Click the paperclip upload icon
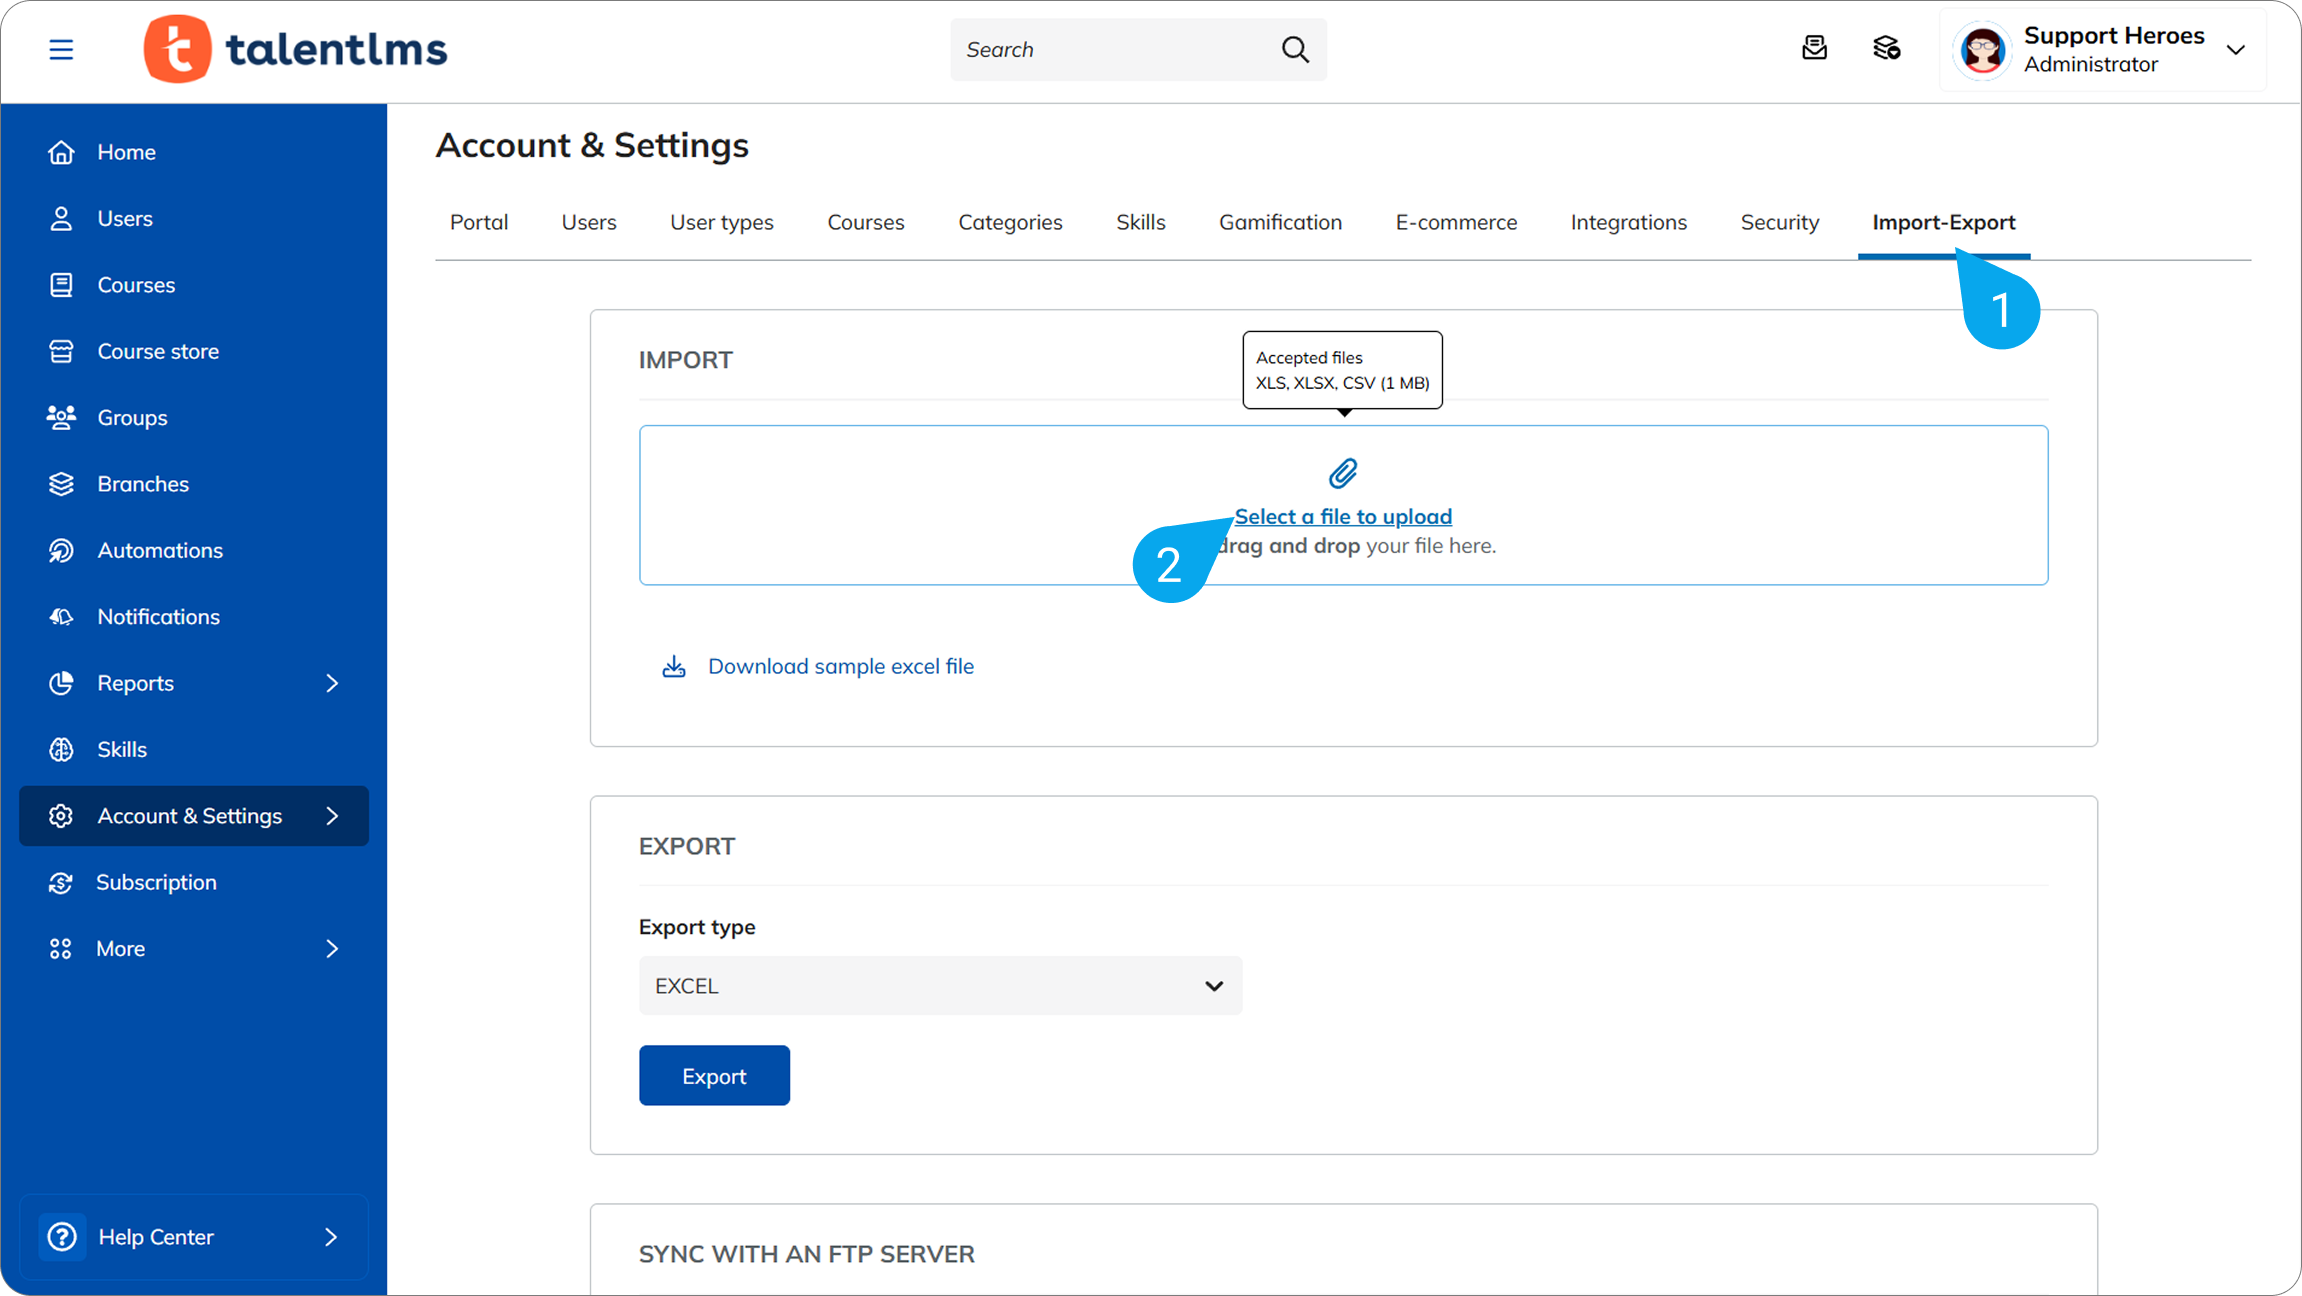The width and height of the screenshot is (2302, 1296). (1343, 472)
